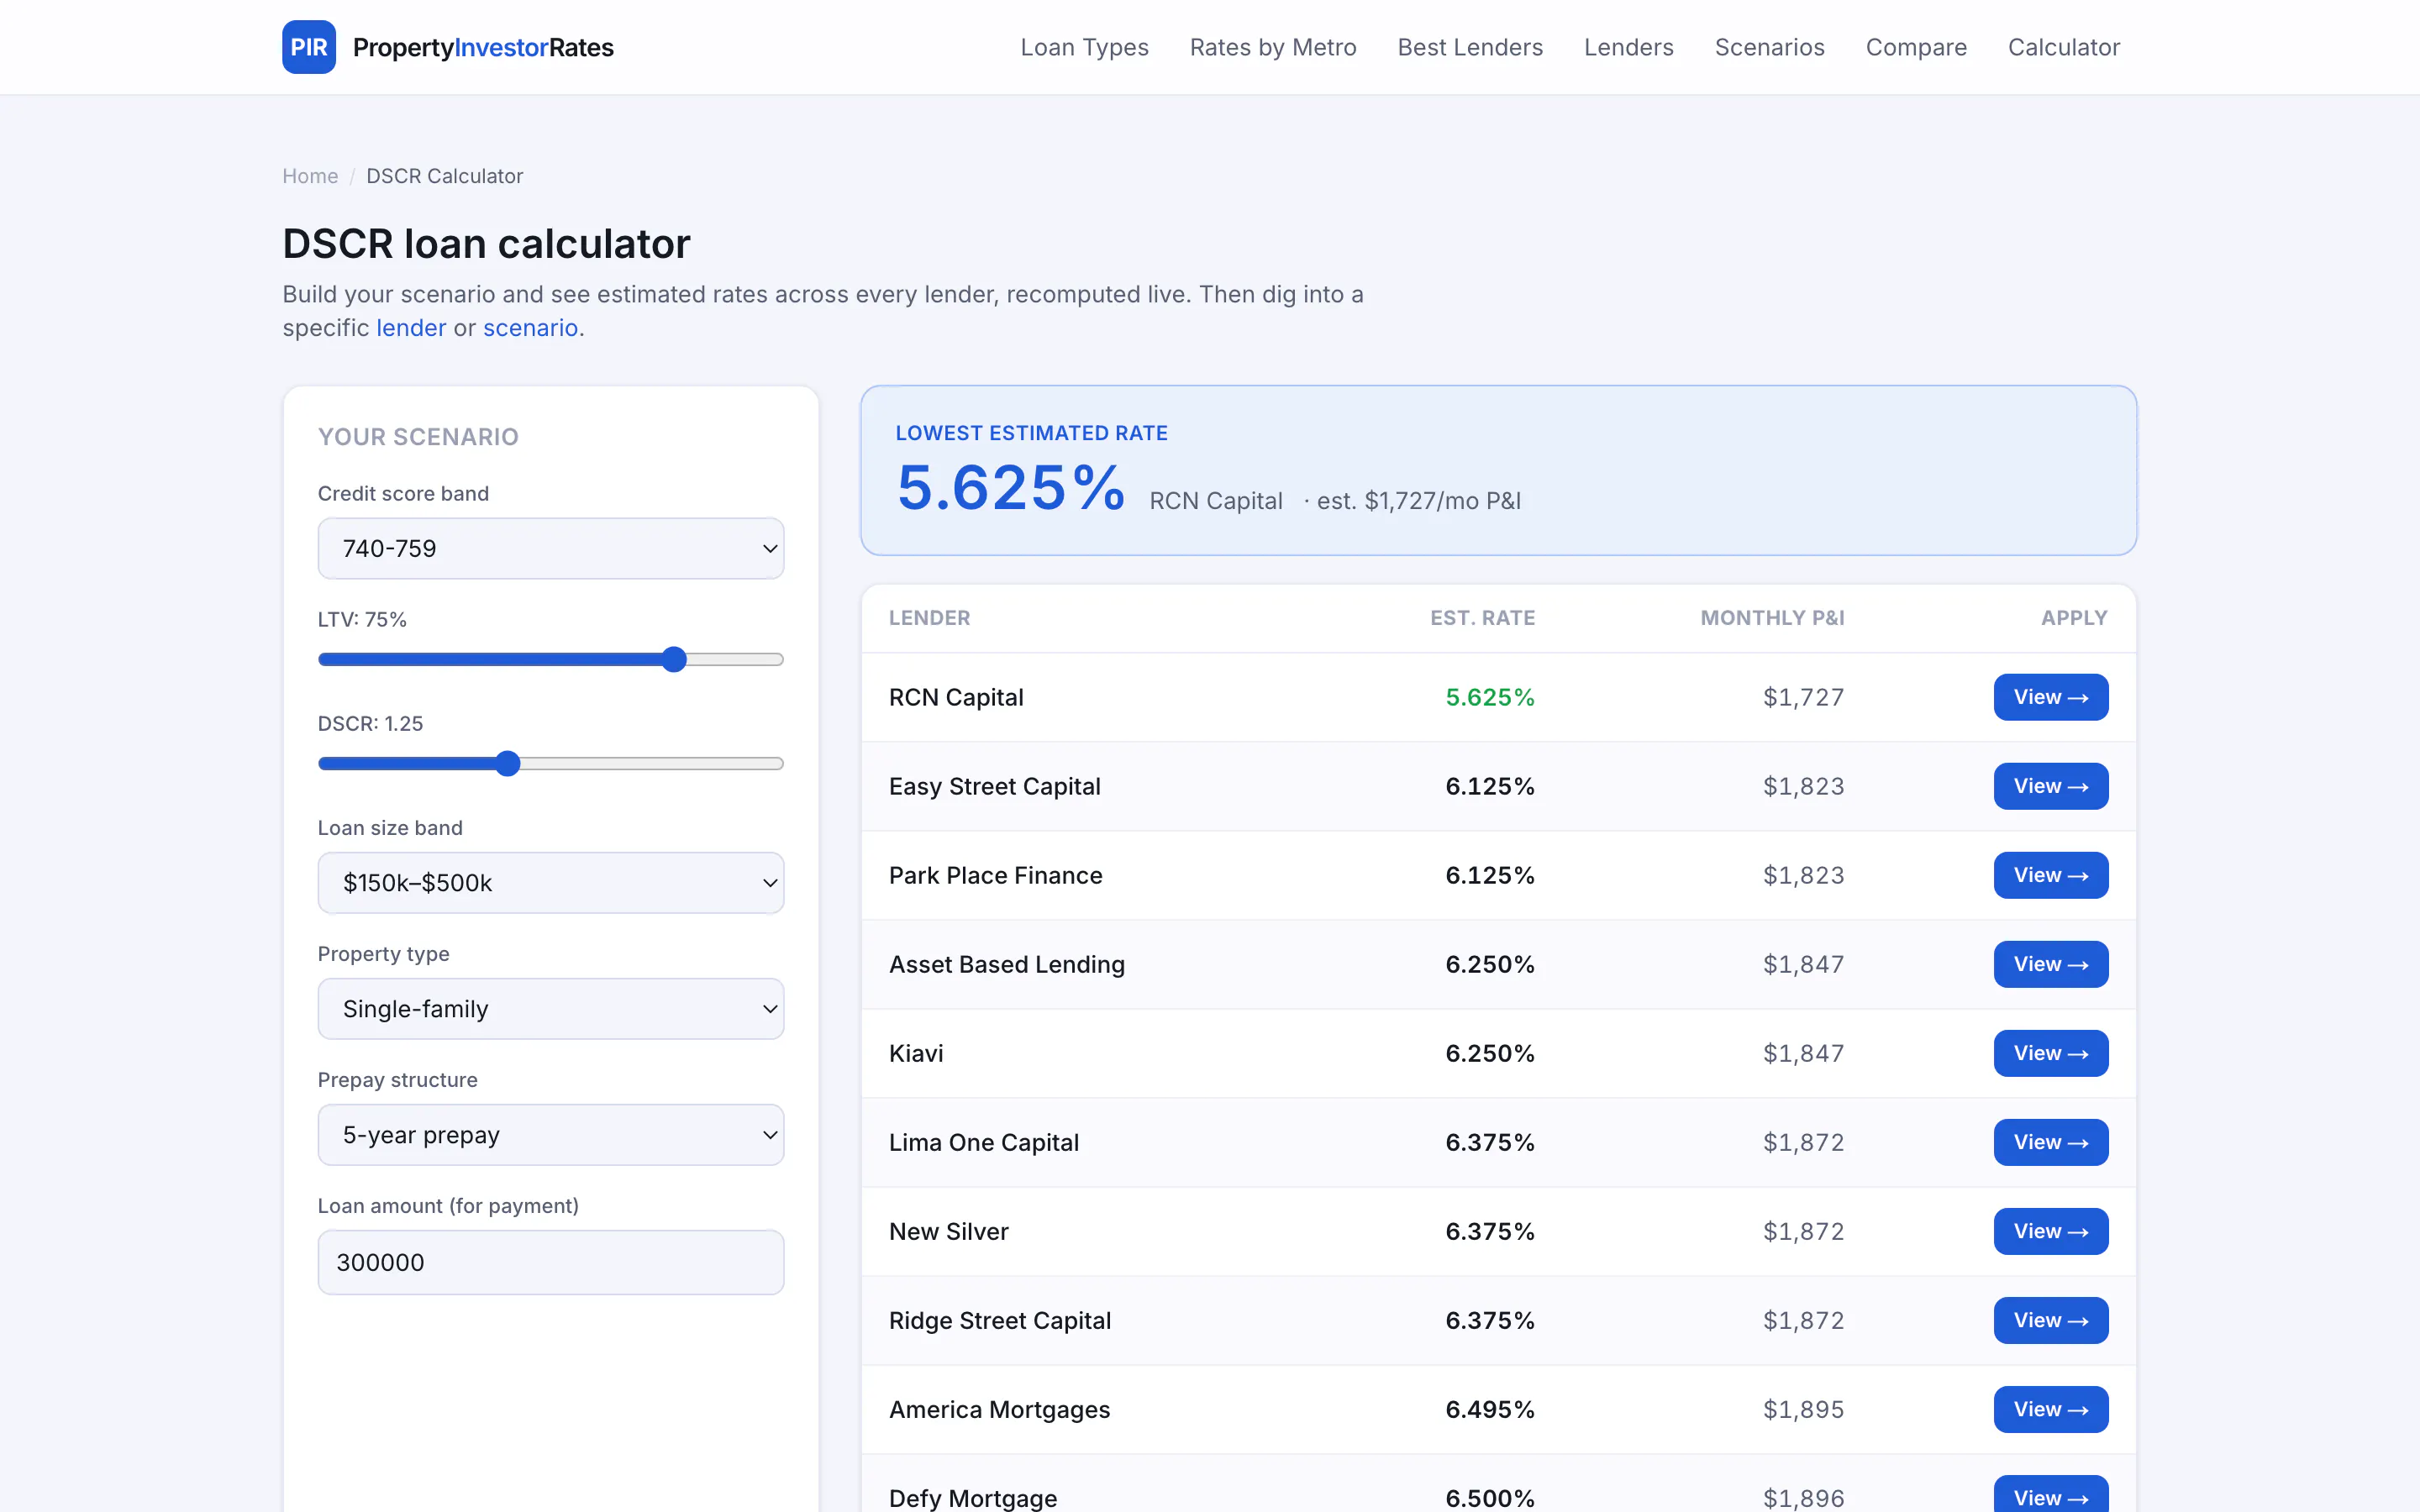
Task: Select the Asset Based Lending name
Action: pos(1007,964)
